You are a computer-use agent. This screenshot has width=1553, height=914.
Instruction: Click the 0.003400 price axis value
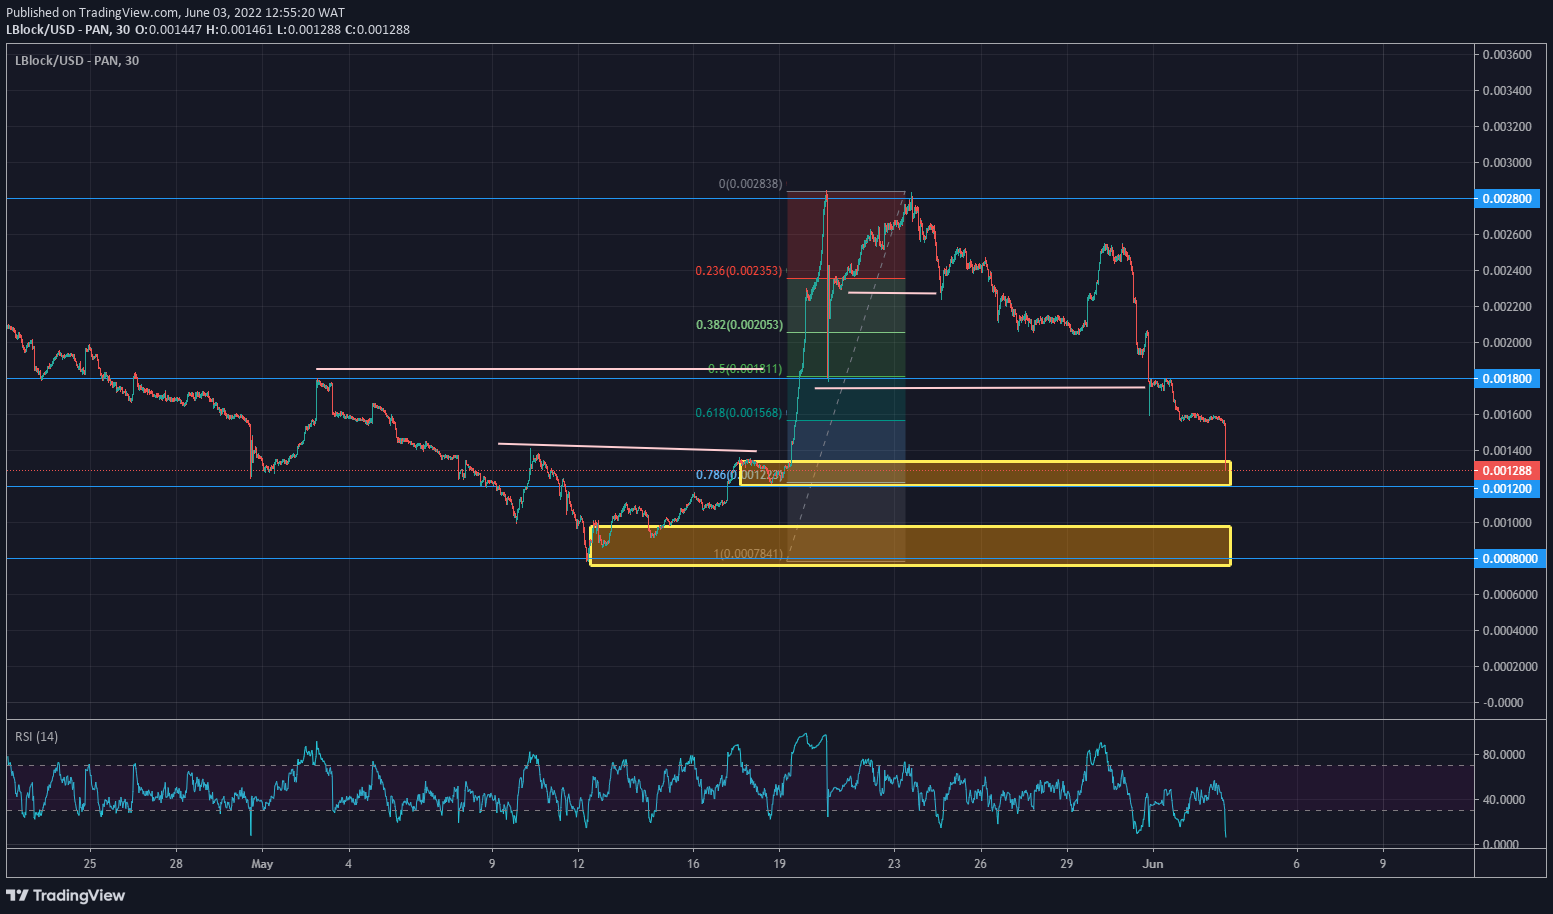(x=1507, y=91)
